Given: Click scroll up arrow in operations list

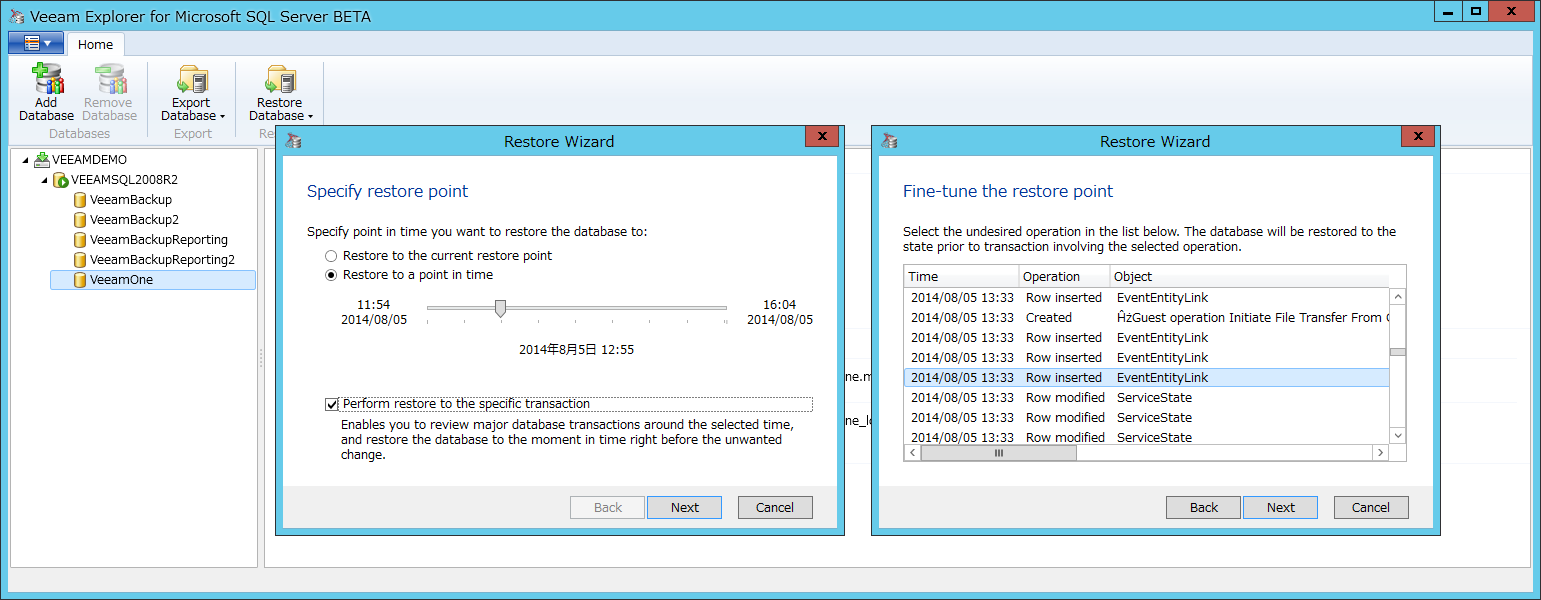Looking at the screenshot, I should [1398, 297].
